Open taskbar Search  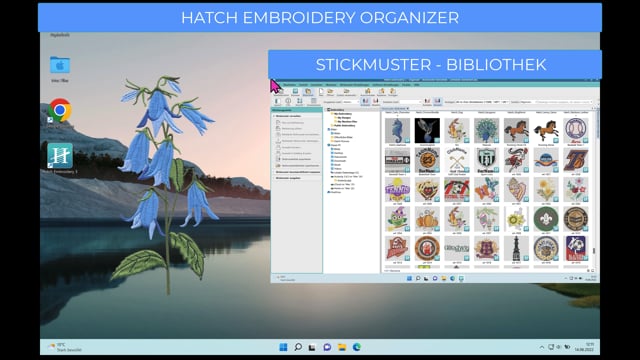click(298, 347)
